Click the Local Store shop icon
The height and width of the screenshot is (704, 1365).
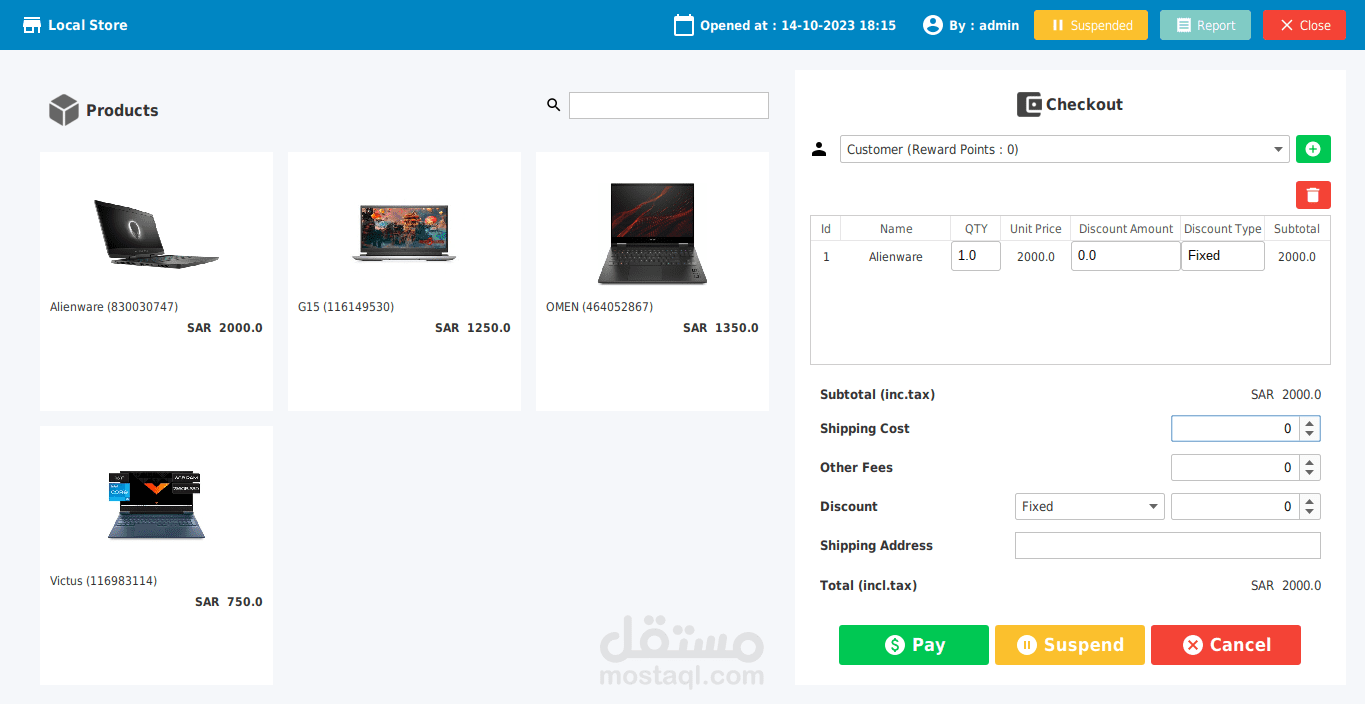[x=32, y=25]
